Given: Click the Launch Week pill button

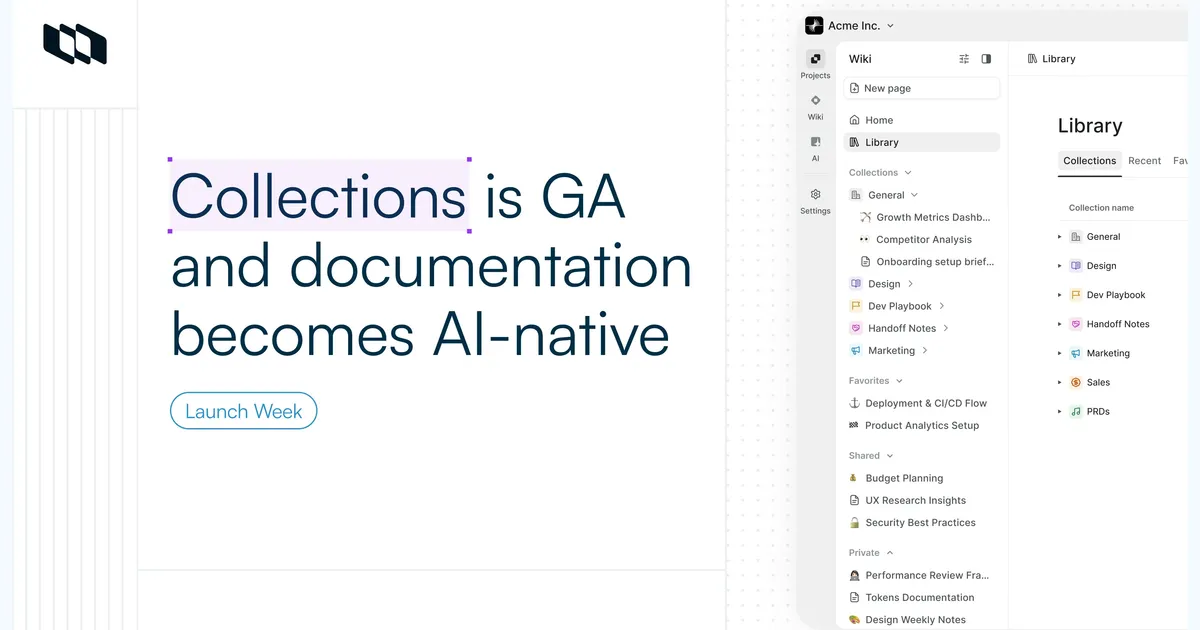Looking at the screenshot, I should pos(244,411).
